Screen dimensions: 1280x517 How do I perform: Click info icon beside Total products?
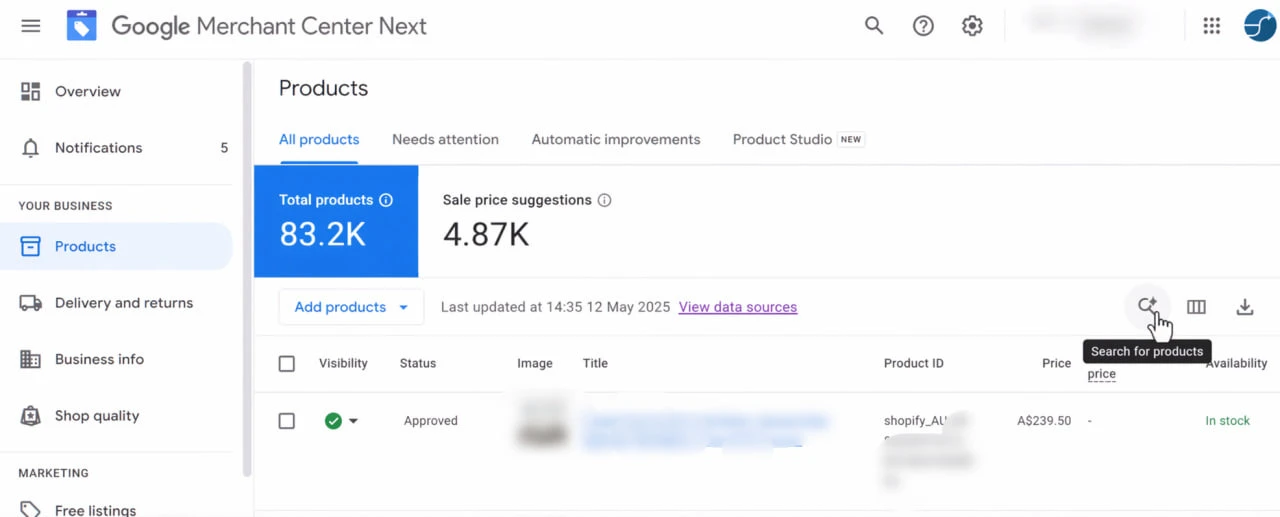pos(386,200)
